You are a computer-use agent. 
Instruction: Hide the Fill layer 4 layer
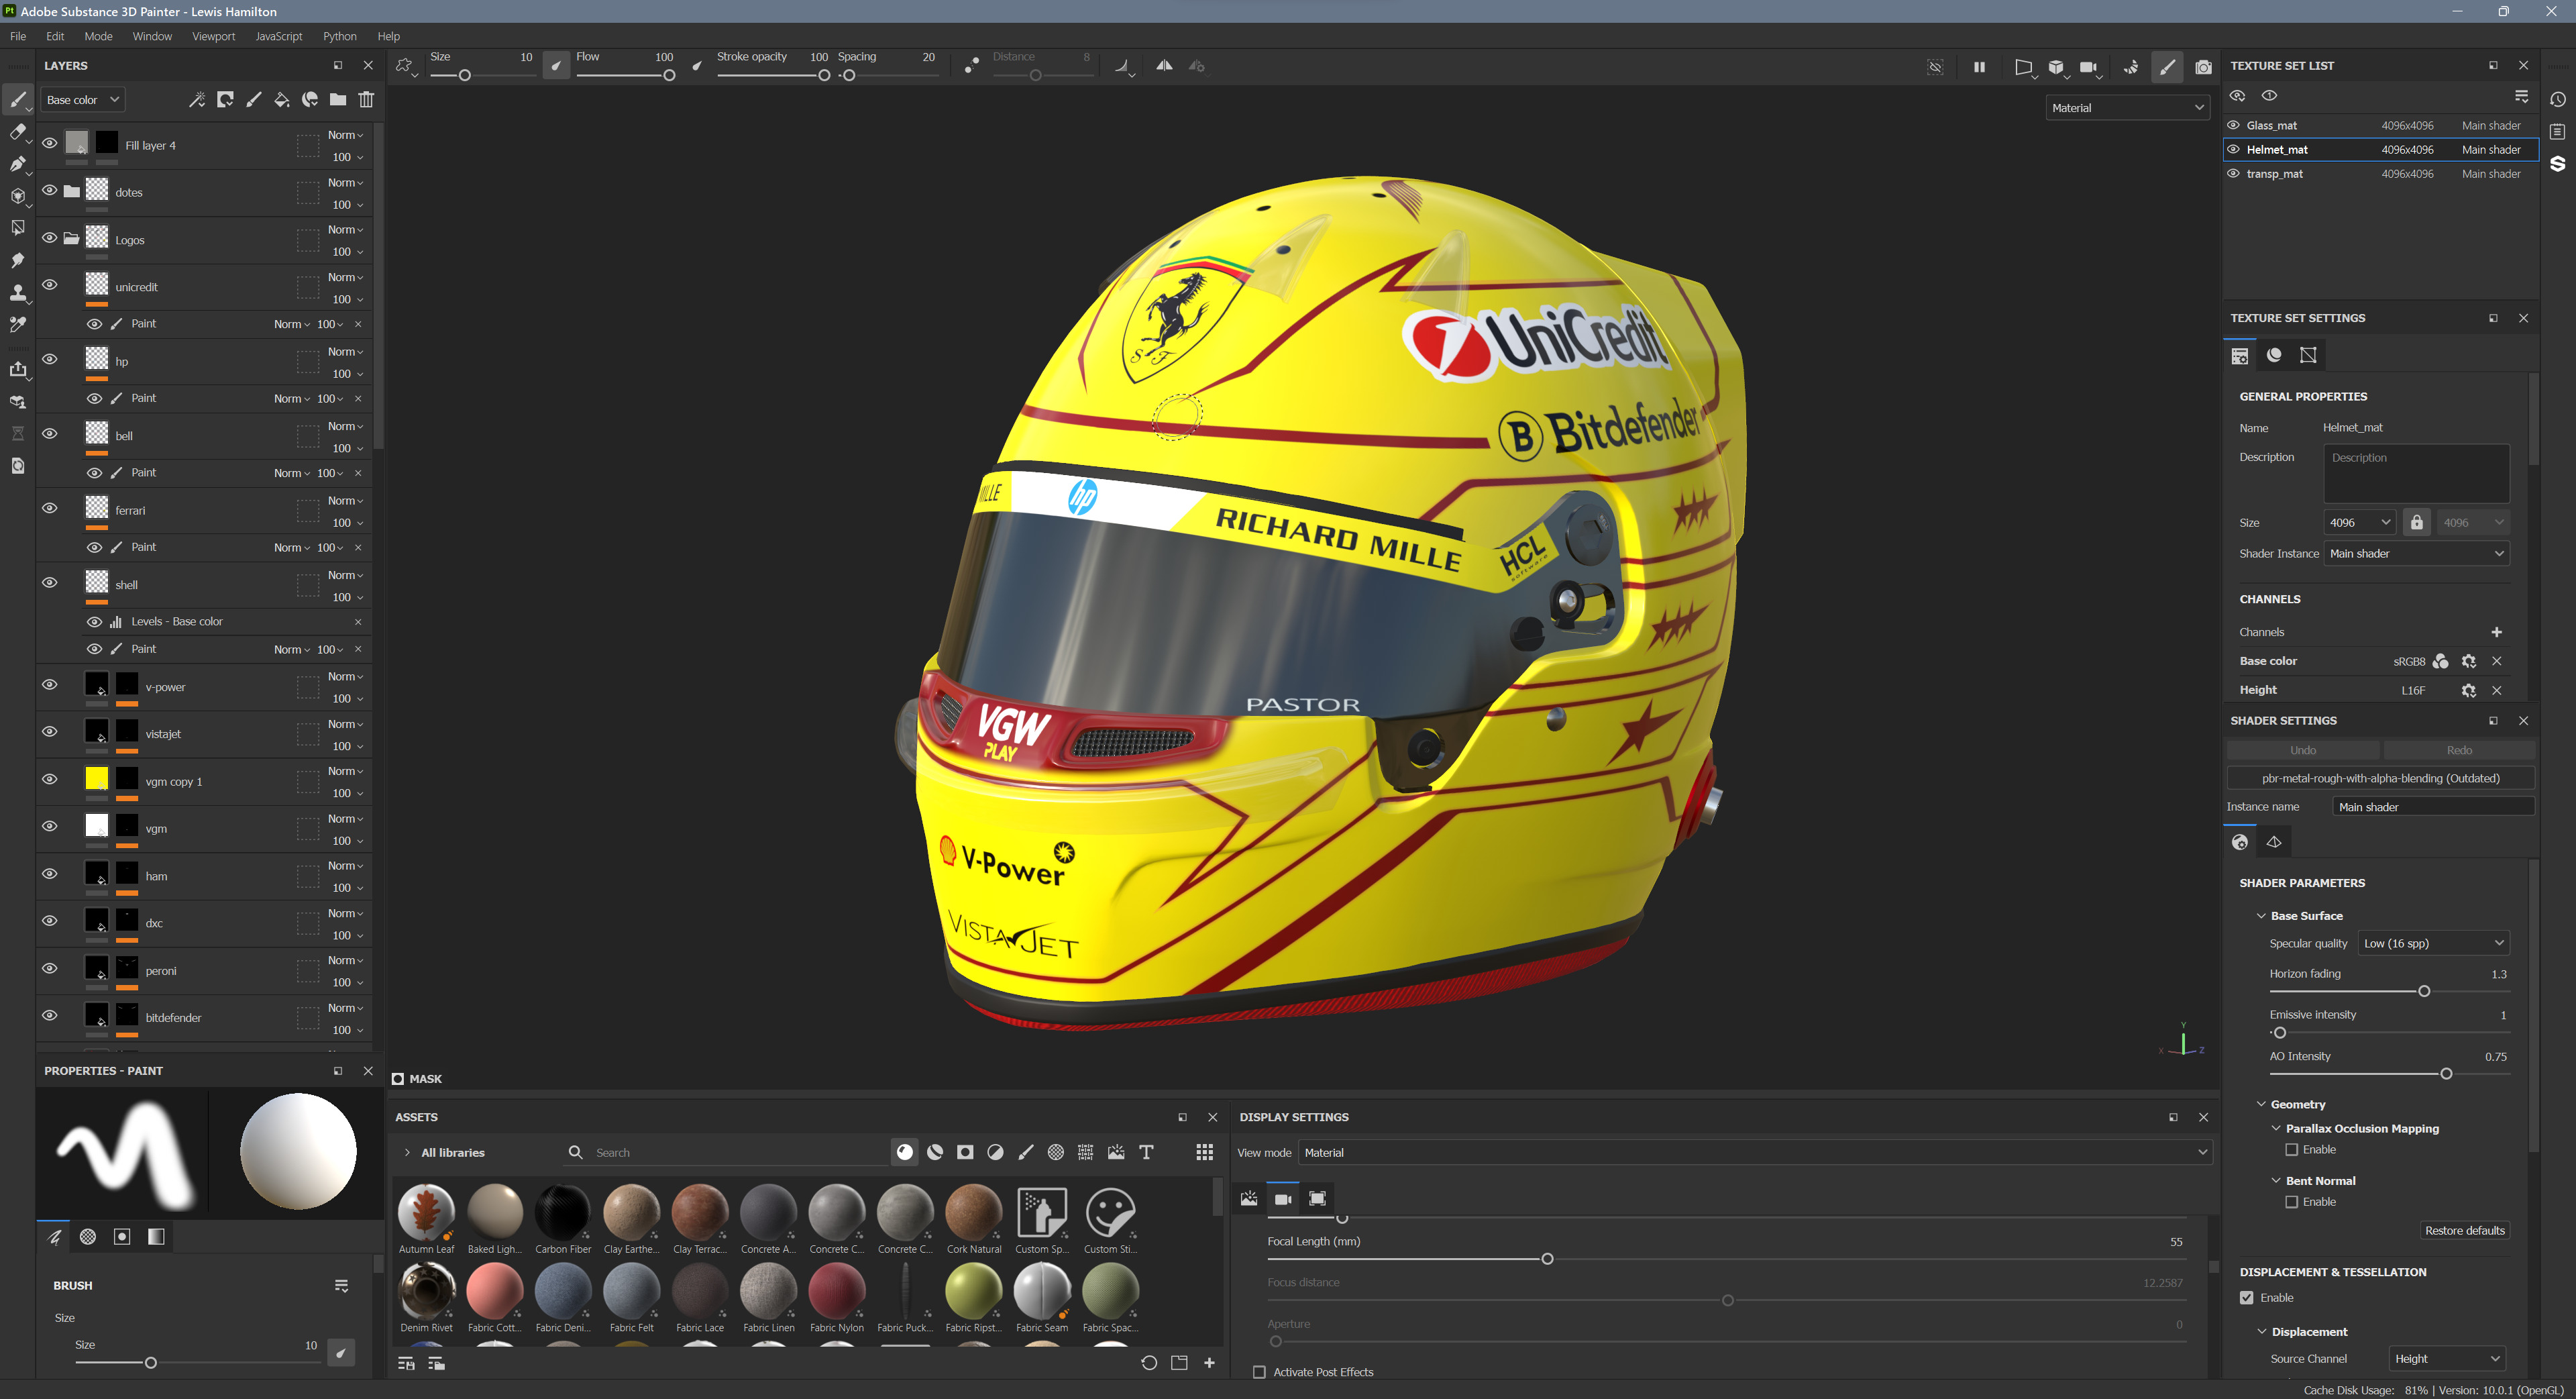[49, 143]
